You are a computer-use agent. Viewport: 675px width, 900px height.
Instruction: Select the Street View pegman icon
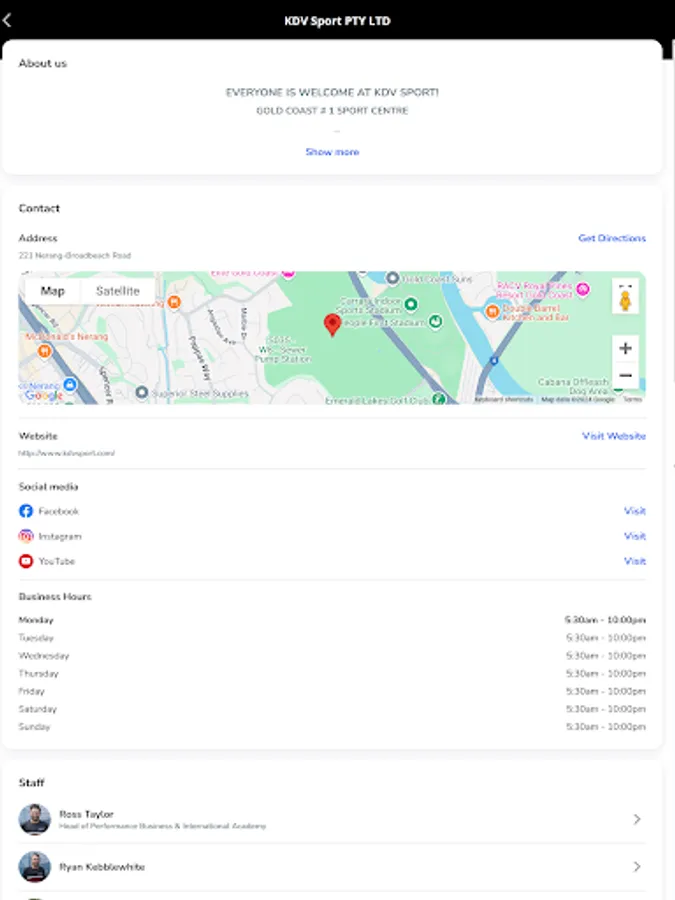(x=626, y=301)
